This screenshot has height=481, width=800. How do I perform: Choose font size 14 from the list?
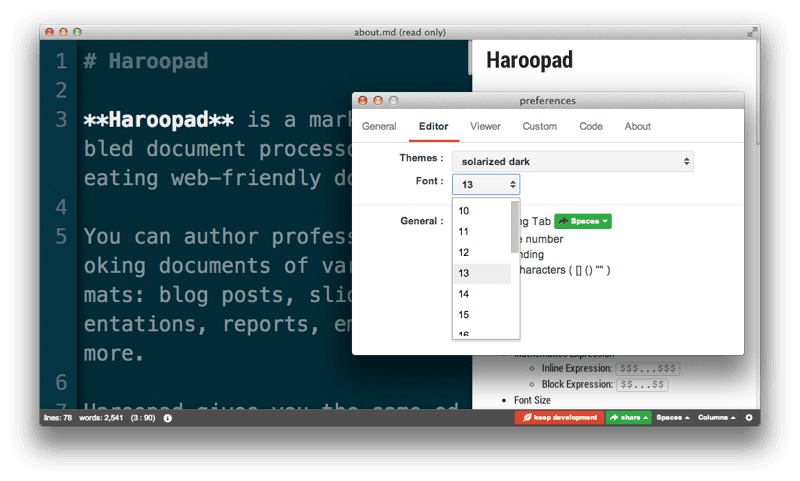pos(464,294)
